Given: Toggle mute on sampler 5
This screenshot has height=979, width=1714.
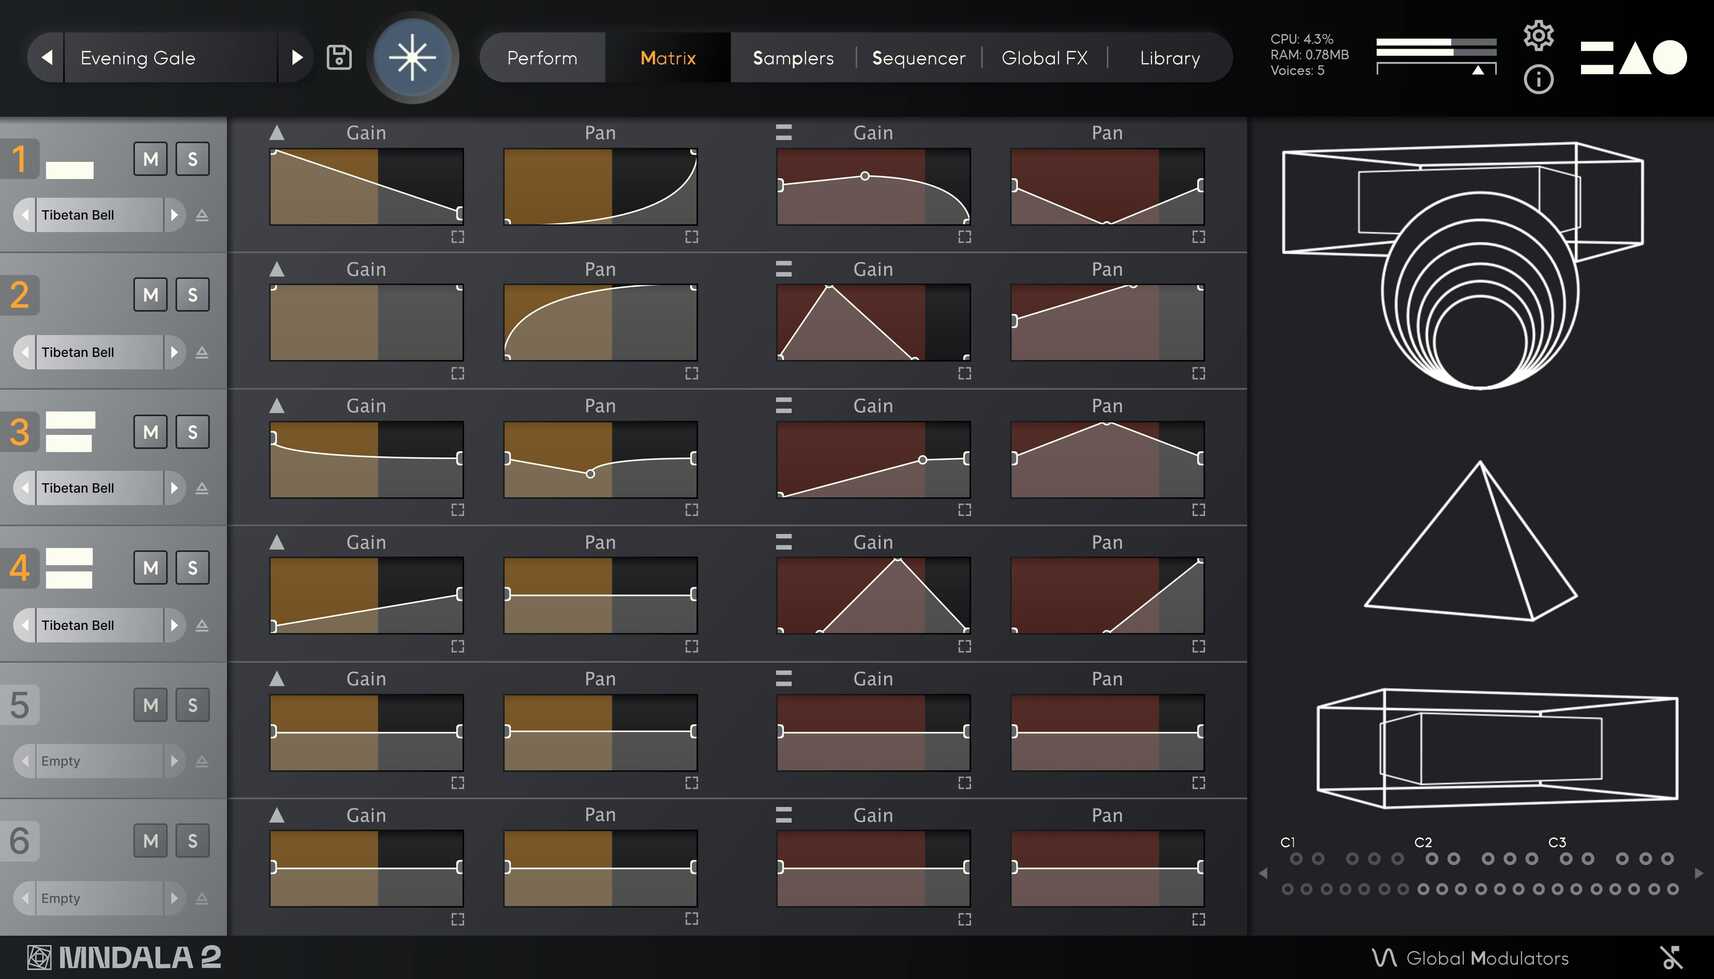Looking at the screenshot, I should (151, 705).
